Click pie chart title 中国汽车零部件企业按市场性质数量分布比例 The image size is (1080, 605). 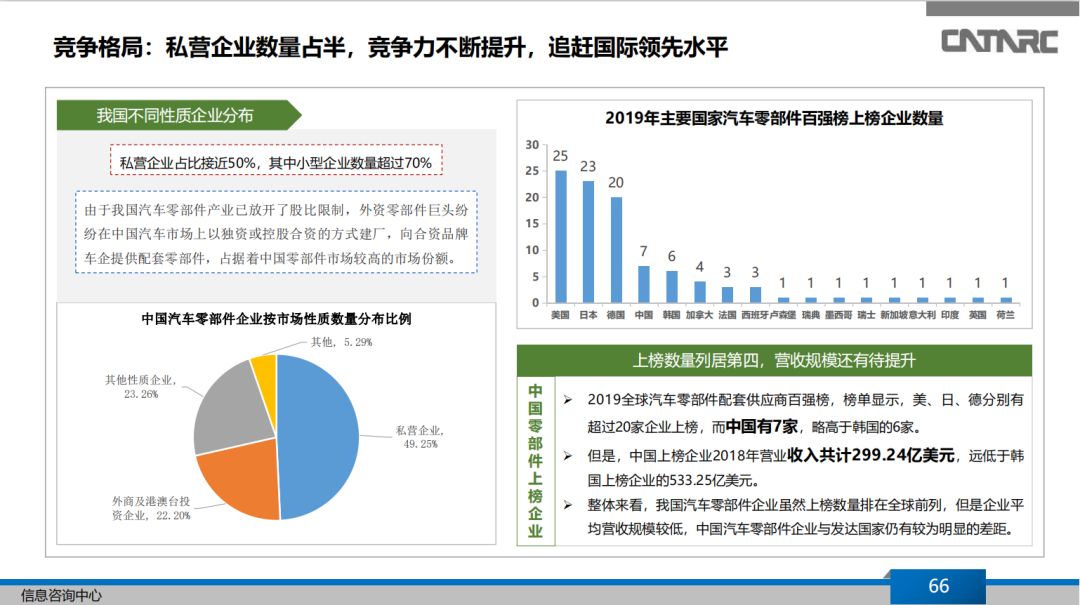click(276, 318)
